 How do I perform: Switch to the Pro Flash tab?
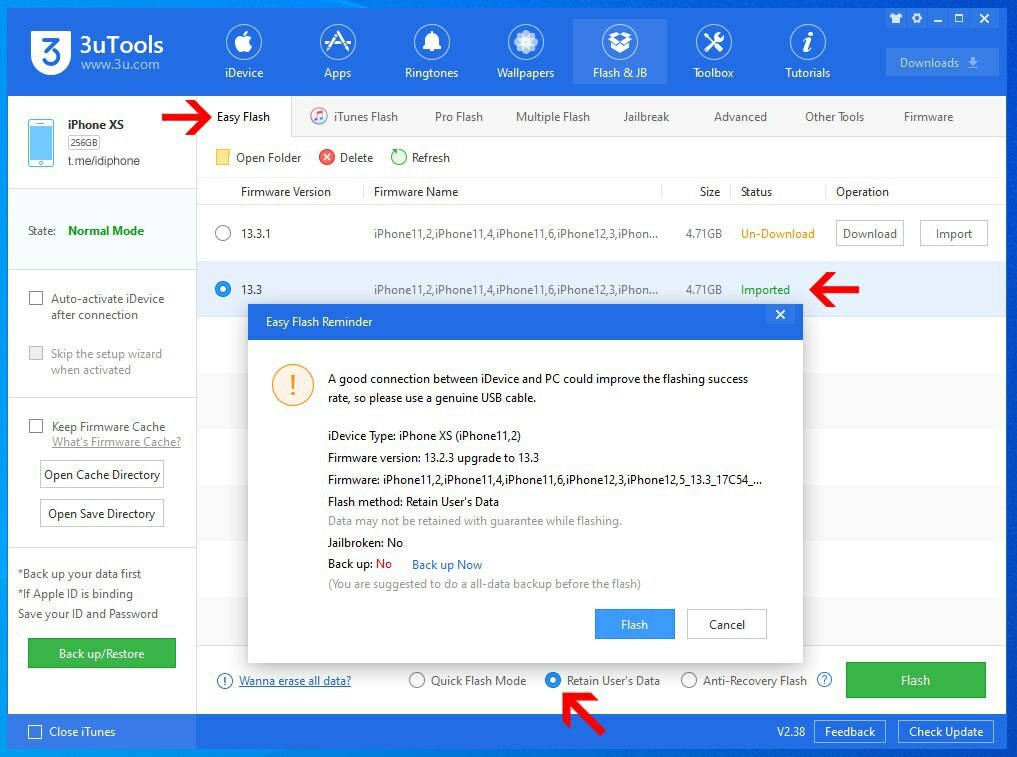(459, 117)
